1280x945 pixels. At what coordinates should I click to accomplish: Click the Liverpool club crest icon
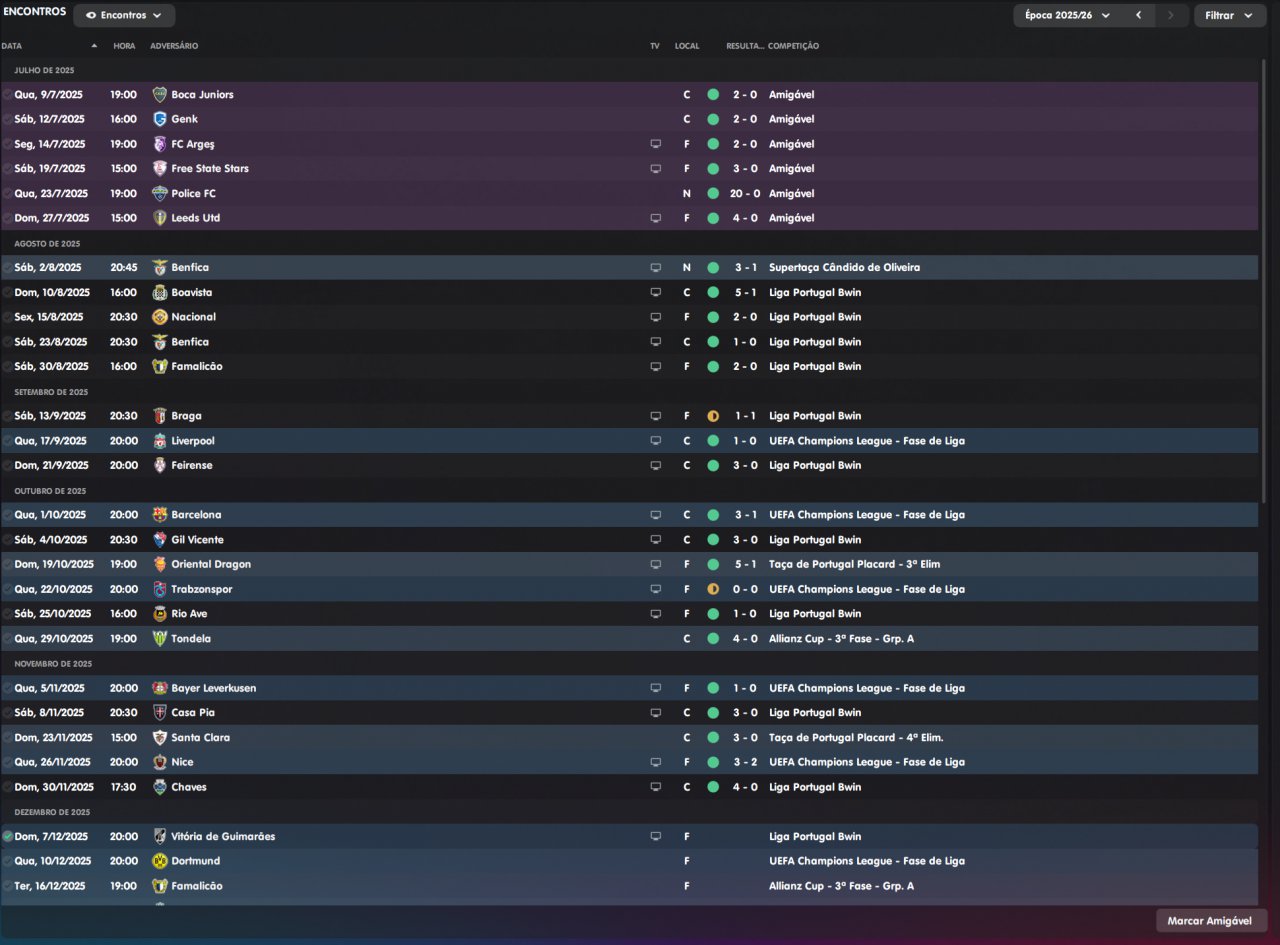159,441
